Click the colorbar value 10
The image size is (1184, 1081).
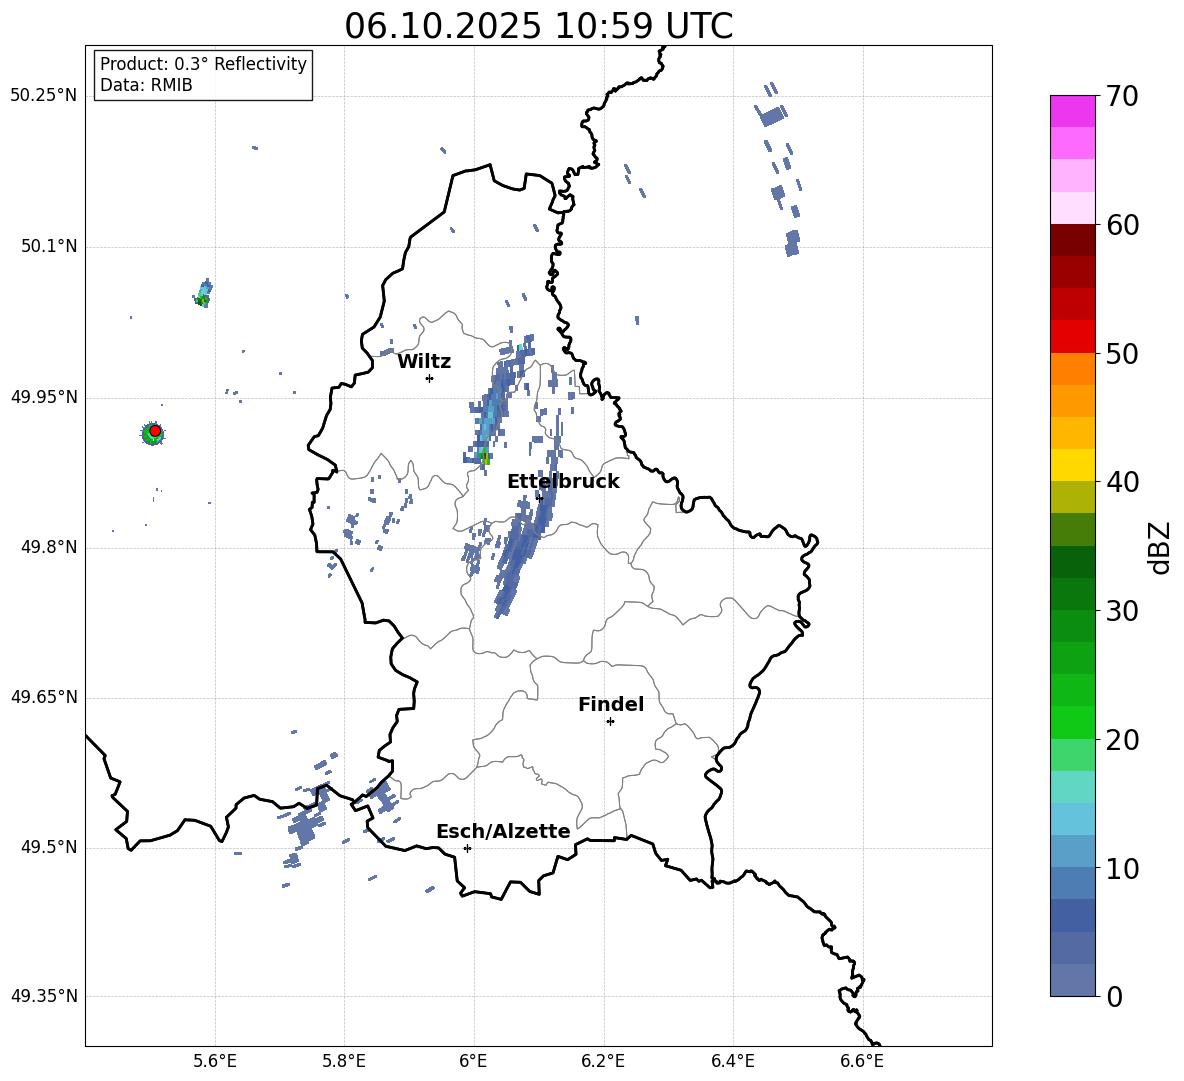(x=1122, y=868)
